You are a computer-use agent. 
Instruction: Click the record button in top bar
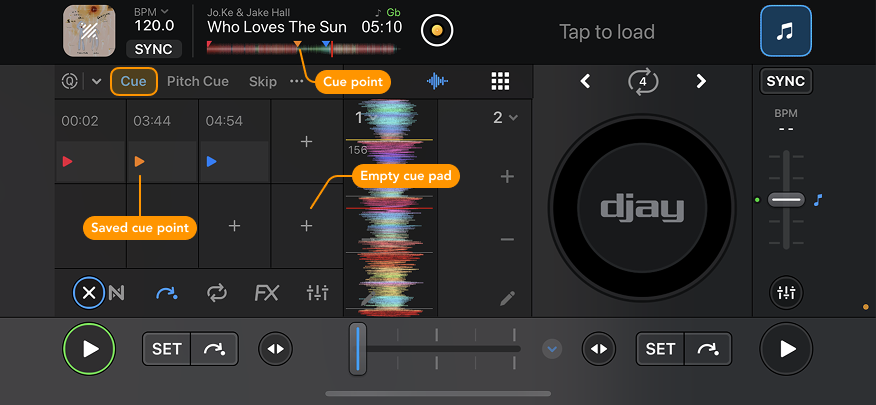pos(435,31)
